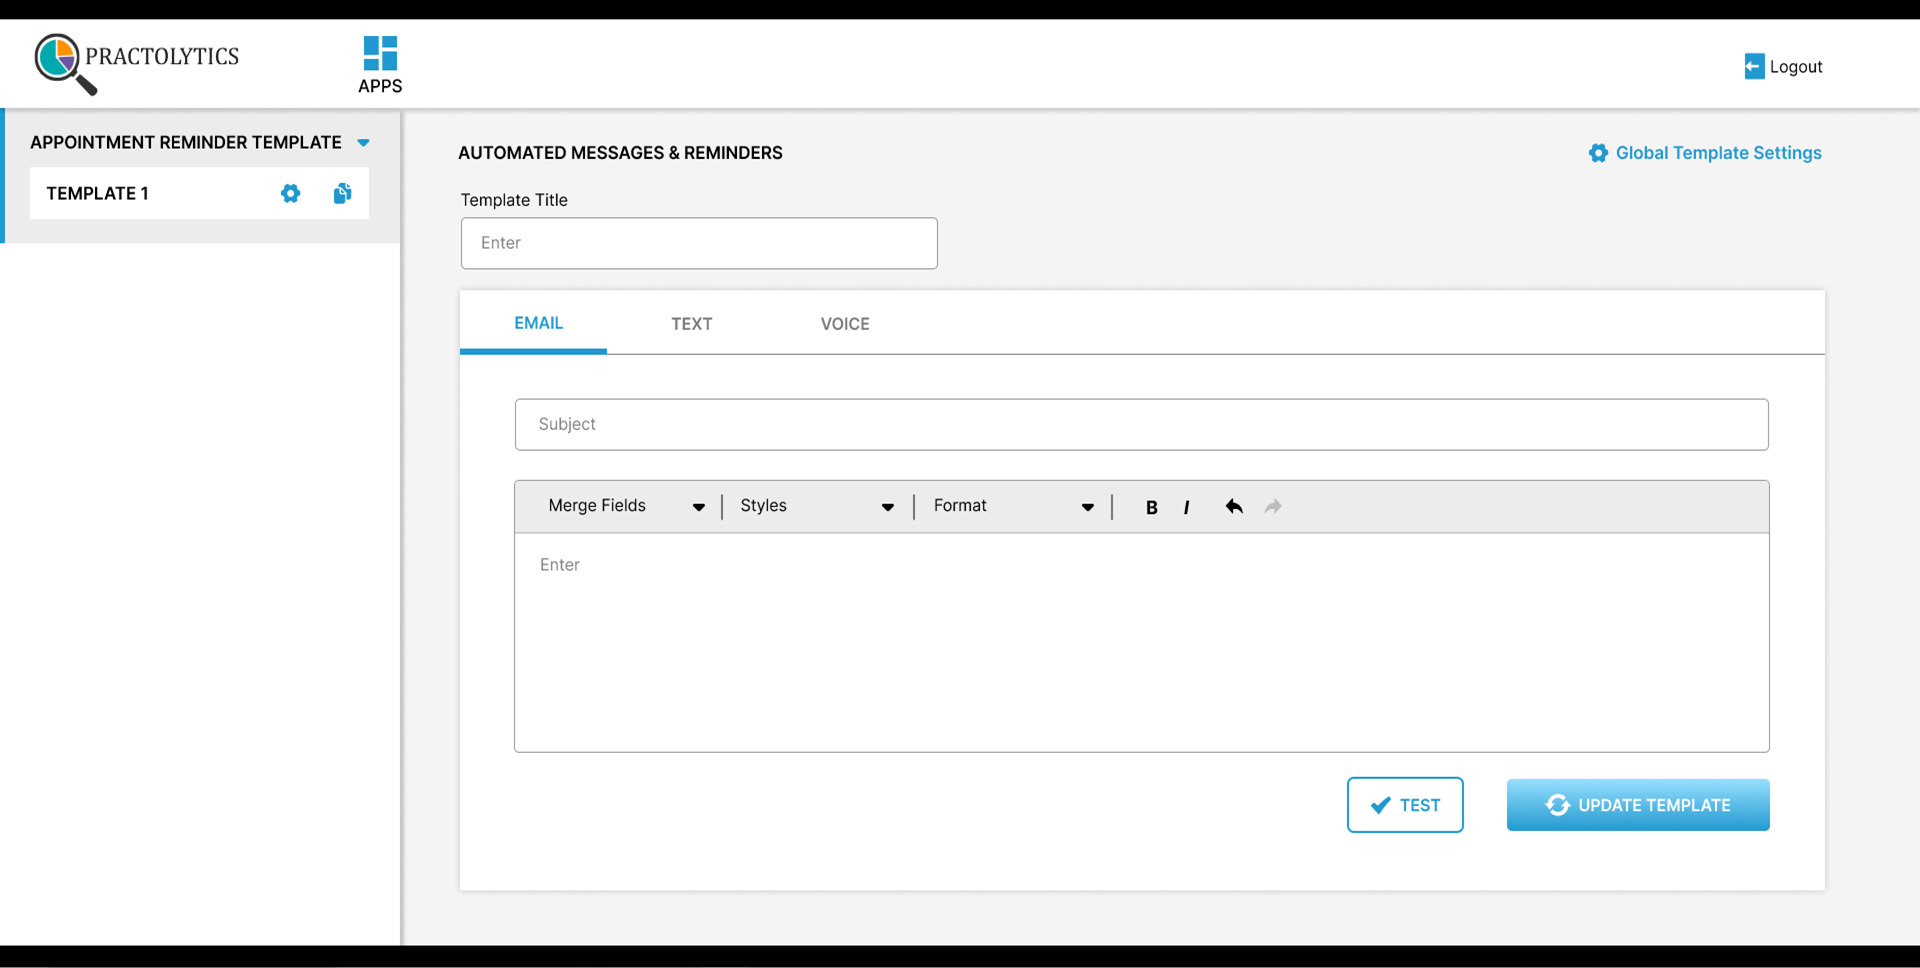Toggle italic formatting in editor
1920x968 pixels.
click(x=1186, y=507)
